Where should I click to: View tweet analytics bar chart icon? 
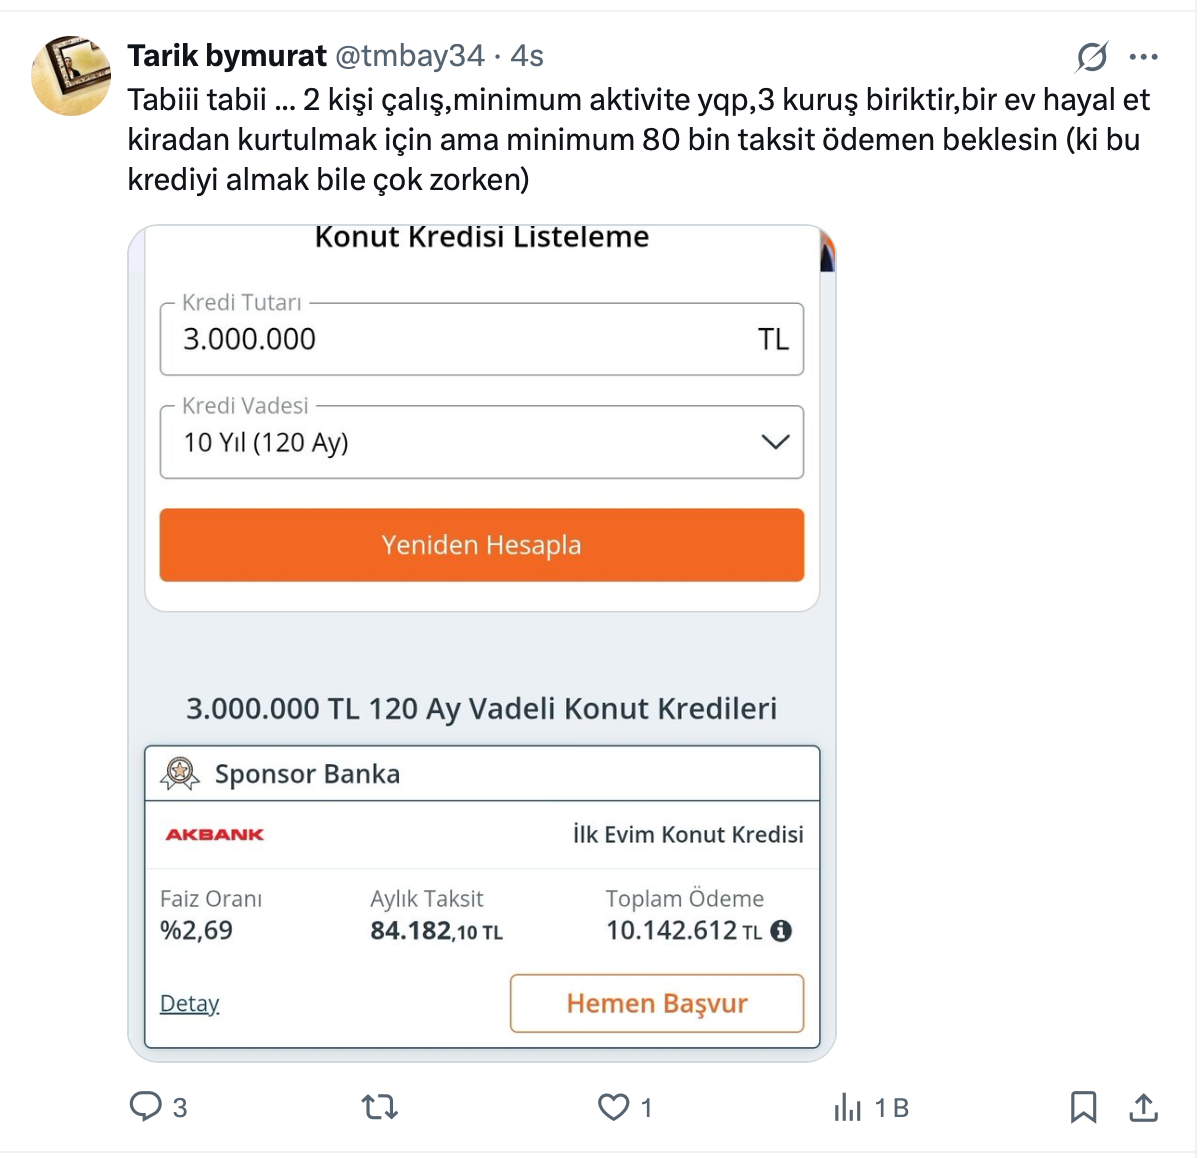tap(847, 1106)
